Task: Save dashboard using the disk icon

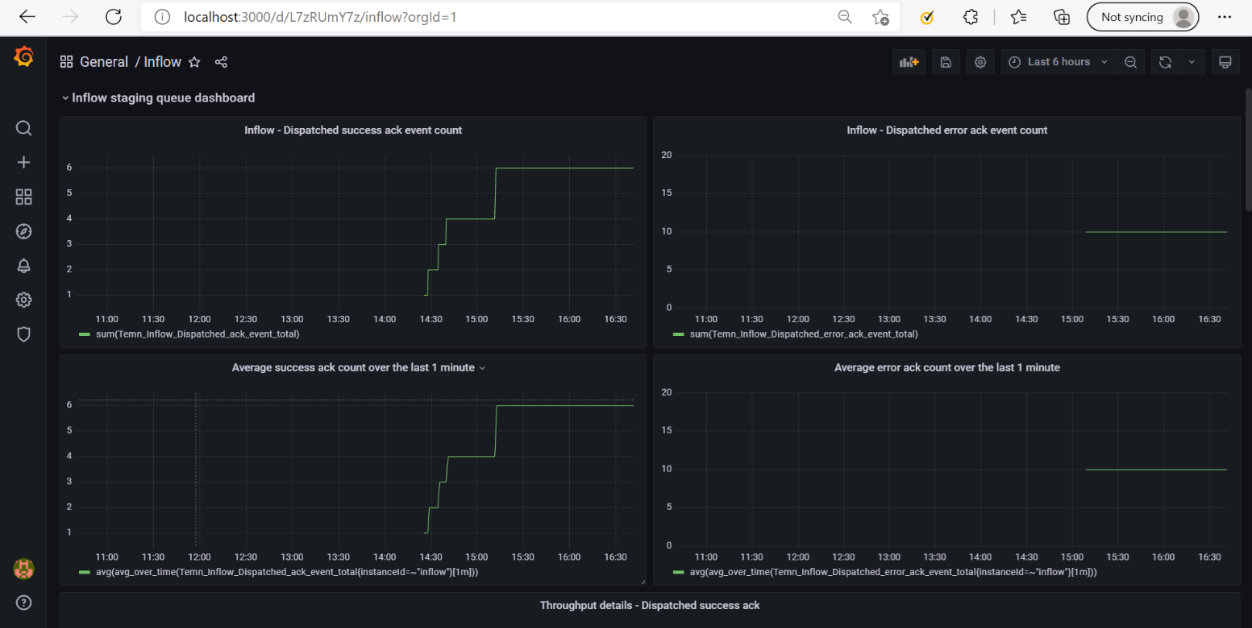Action: coord(945,62)
